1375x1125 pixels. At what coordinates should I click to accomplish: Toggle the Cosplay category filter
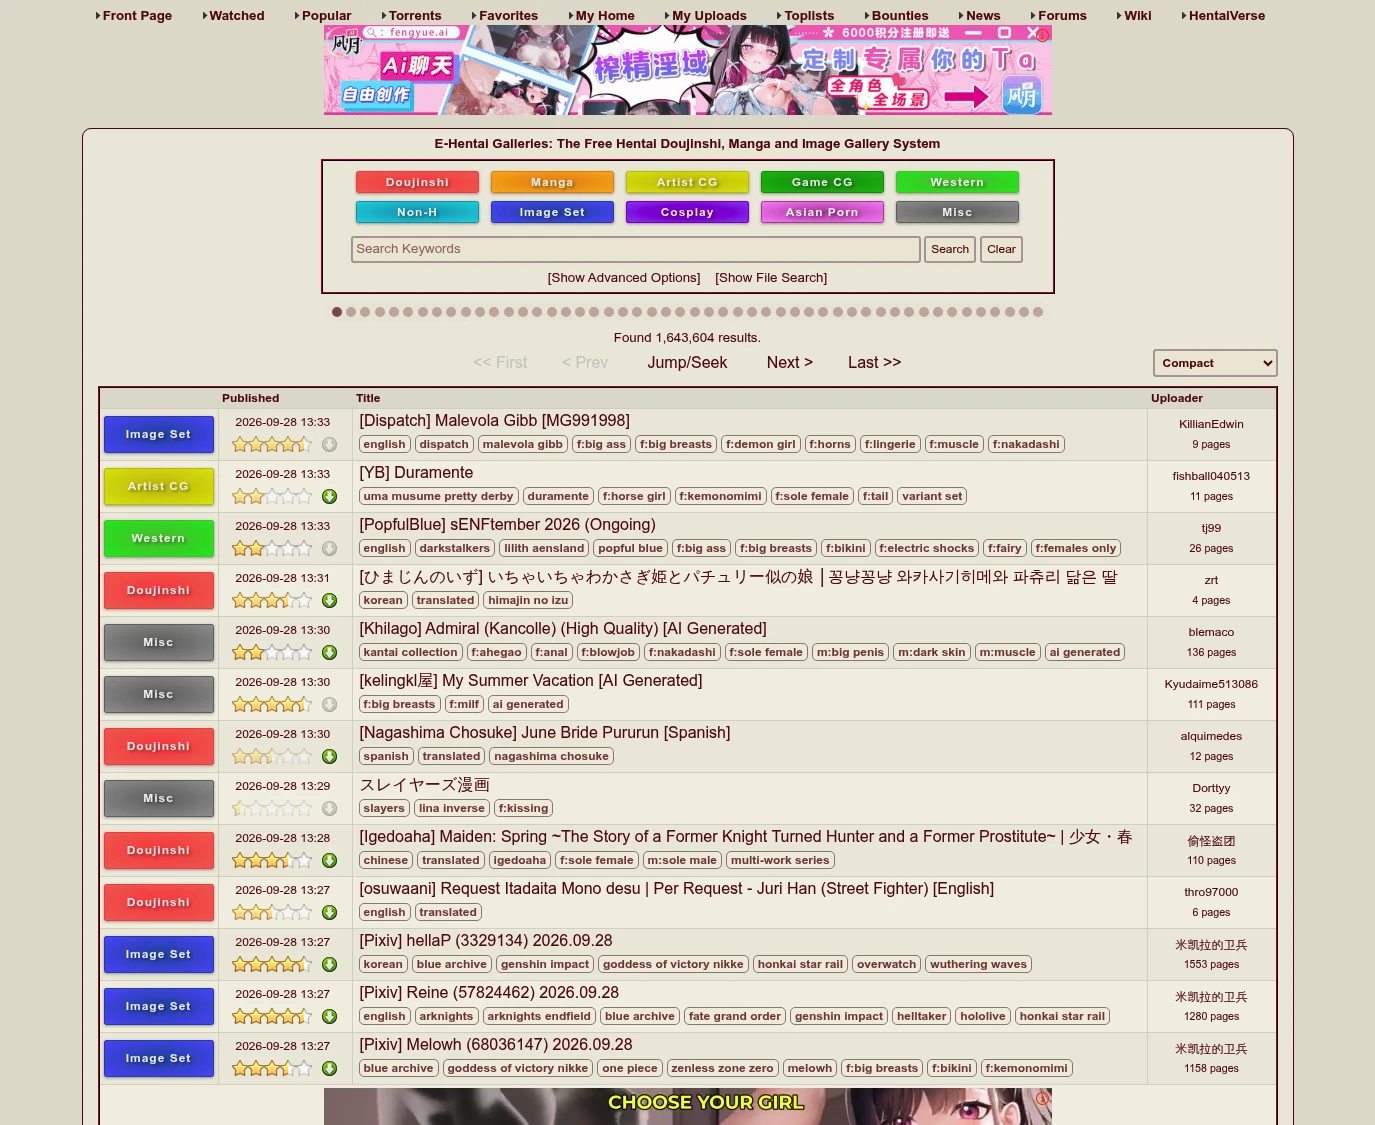point(687,212)
